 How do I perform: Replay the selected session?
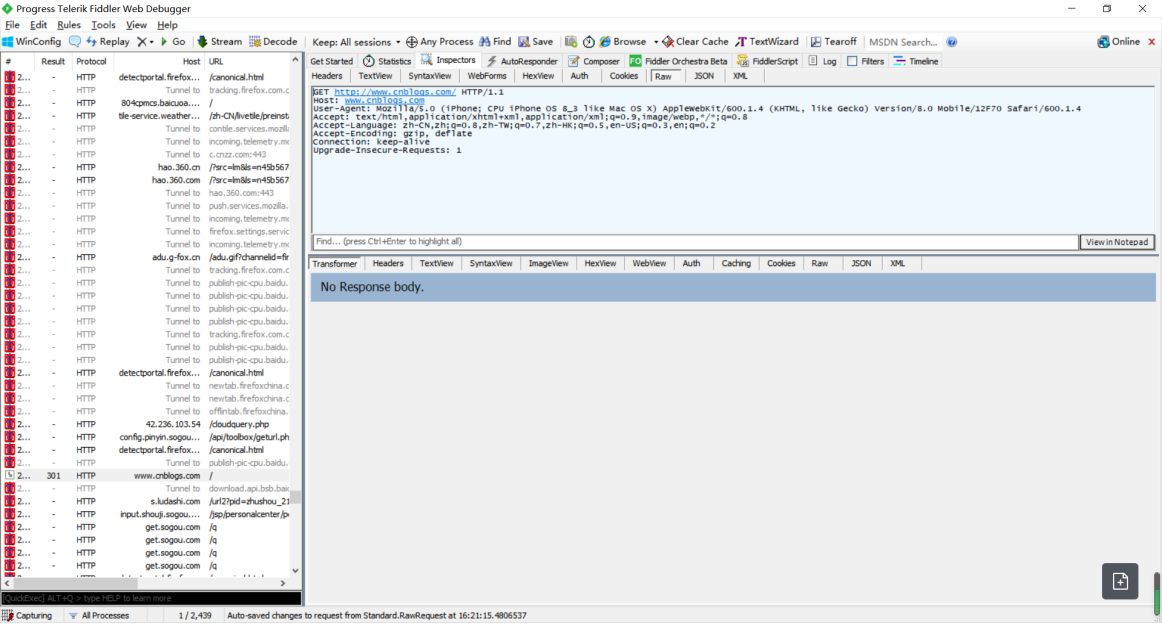tap(108, 42)
